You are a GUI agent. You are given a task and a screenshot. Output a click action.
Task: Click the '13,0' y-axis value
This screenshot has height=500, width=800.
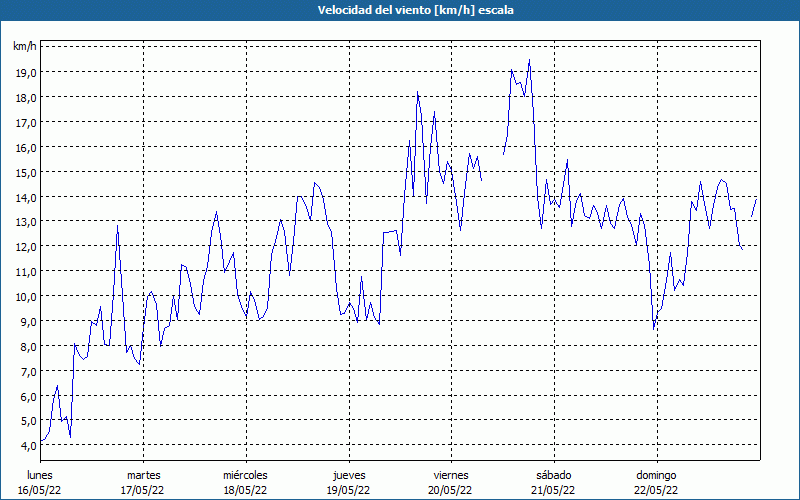pyautogui.click(x=26, y=222)
